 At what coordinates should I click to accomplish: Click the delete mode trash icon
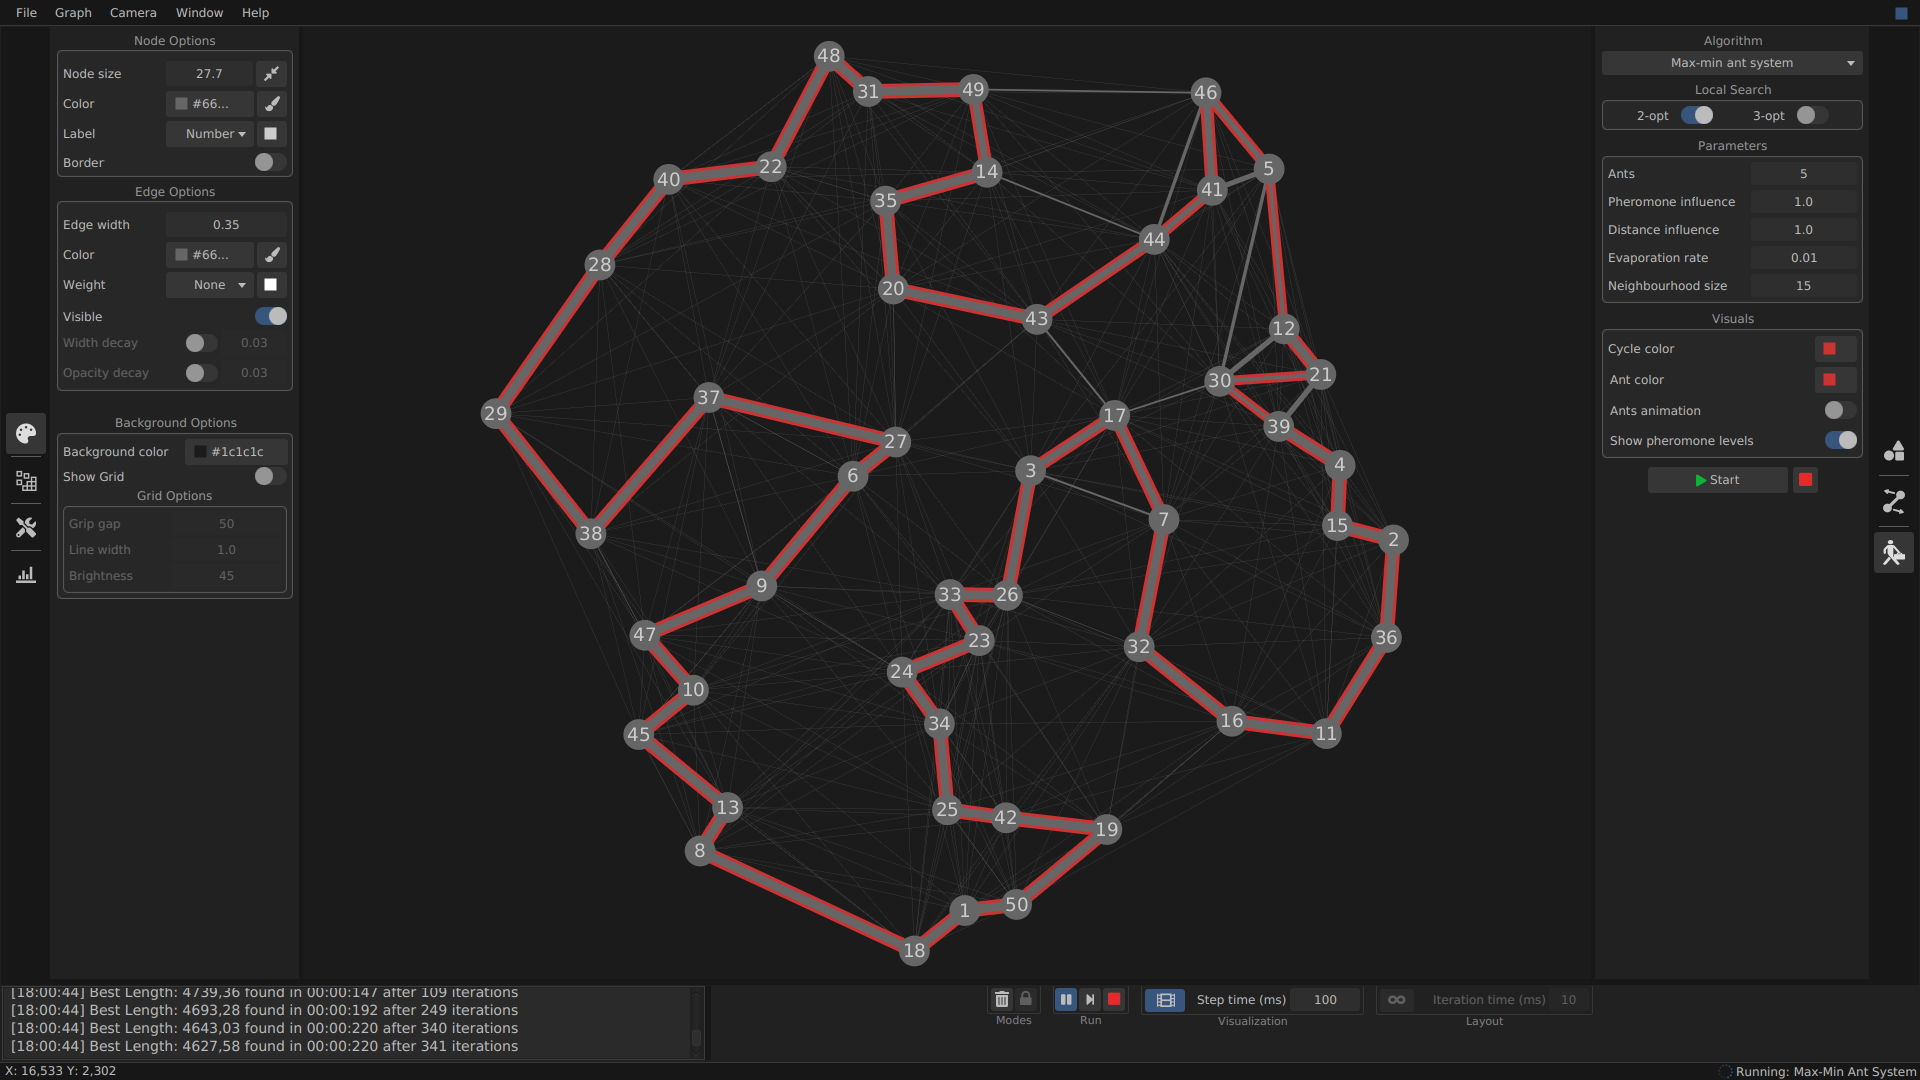1002,999
